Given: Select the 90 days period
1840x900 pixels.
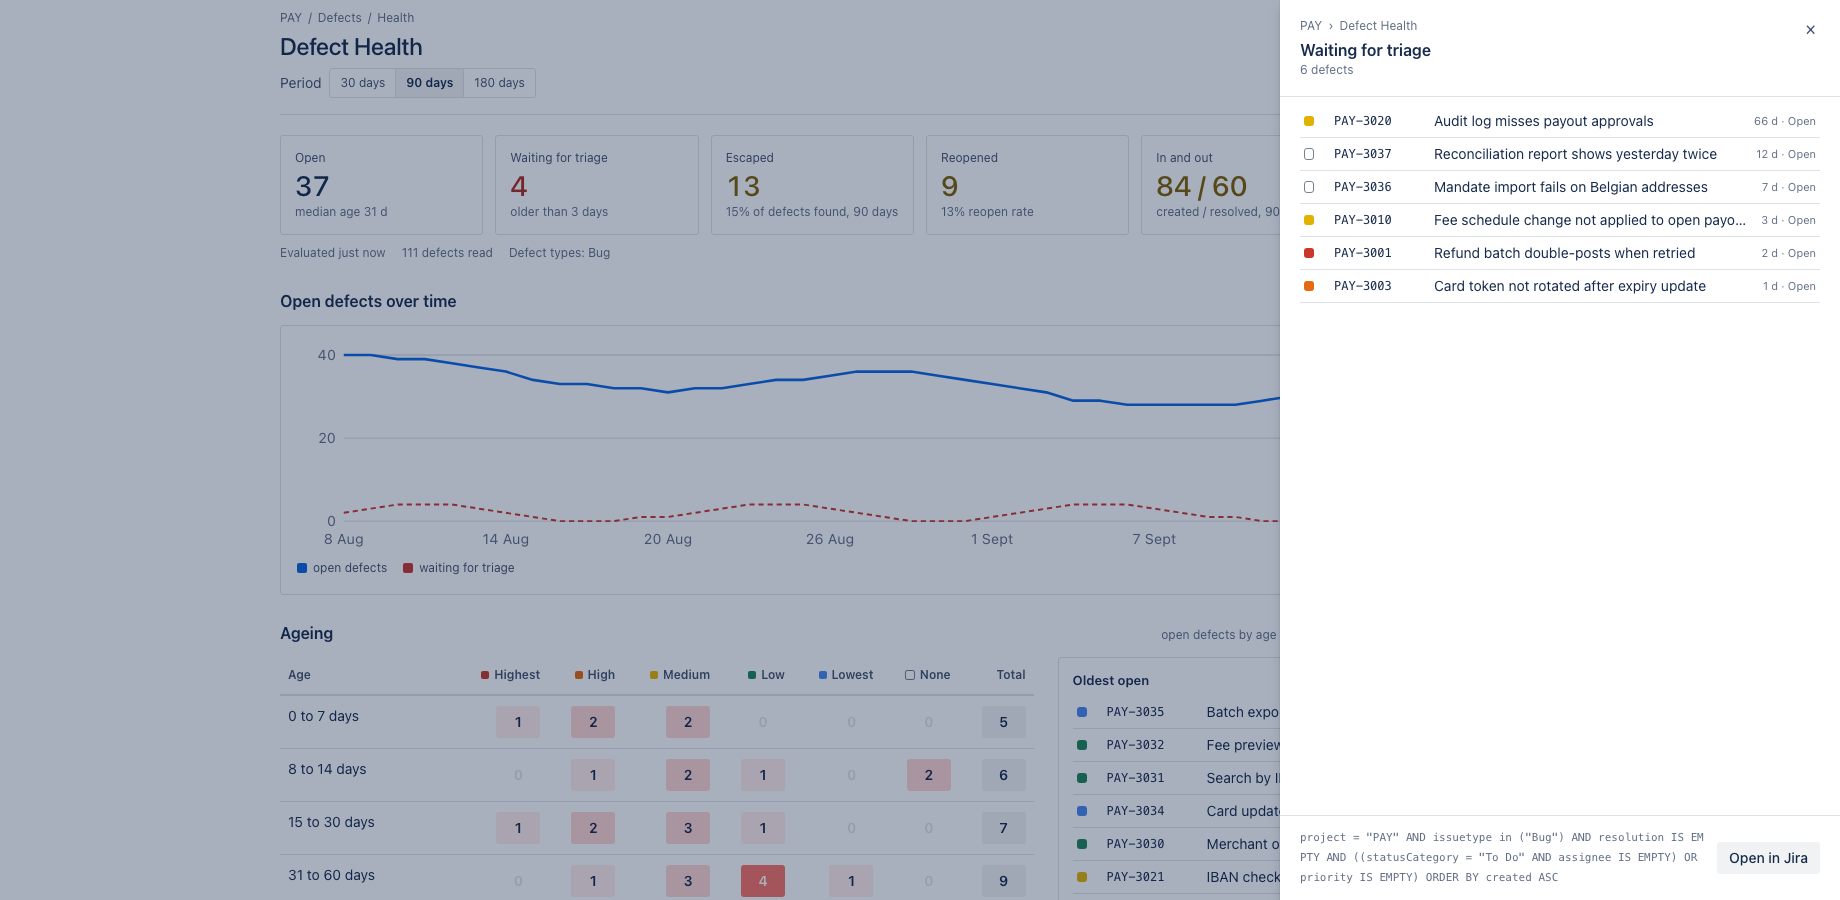Looking at the screenshot, I should click(x=430, y=83).
